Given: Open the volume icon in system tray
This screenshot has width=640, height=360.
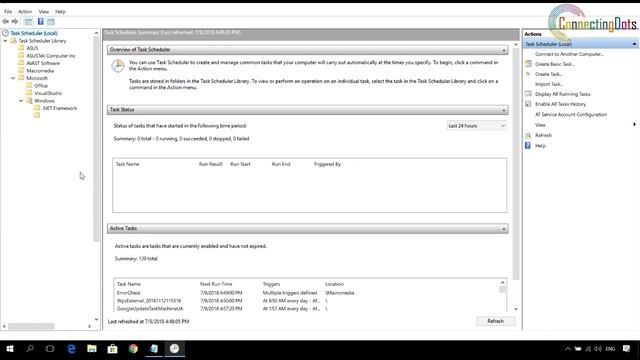Looking at the screenshot, I should tap(598, 349).
